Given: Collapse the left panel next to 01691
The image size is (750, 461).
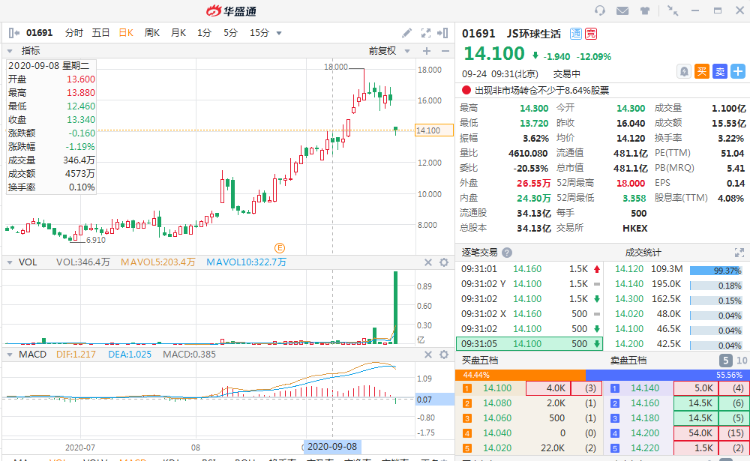Looking at the screenshot, I should click(x=14, y=33).
